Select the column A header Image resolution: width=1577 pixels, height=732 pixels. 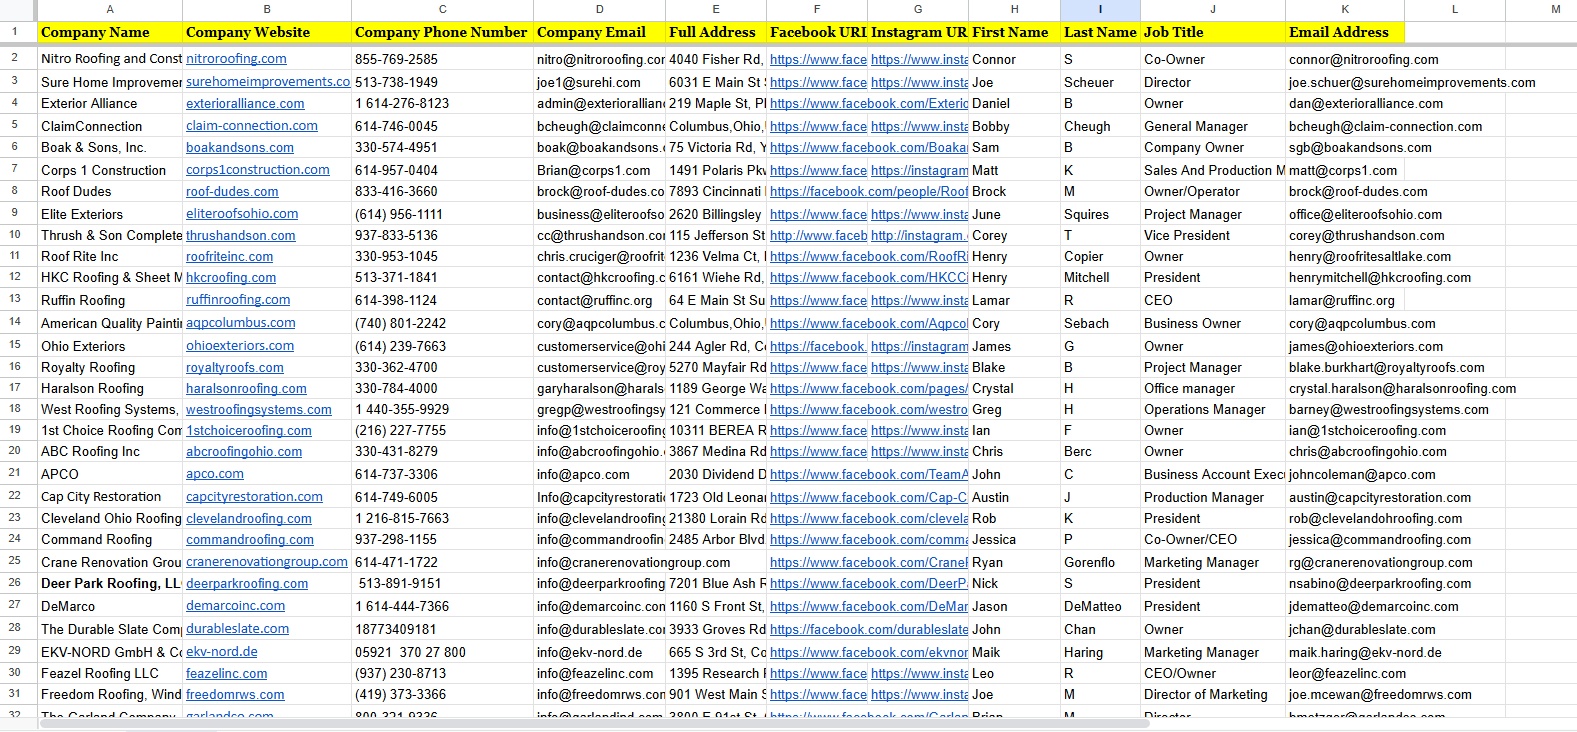(110, 9)
